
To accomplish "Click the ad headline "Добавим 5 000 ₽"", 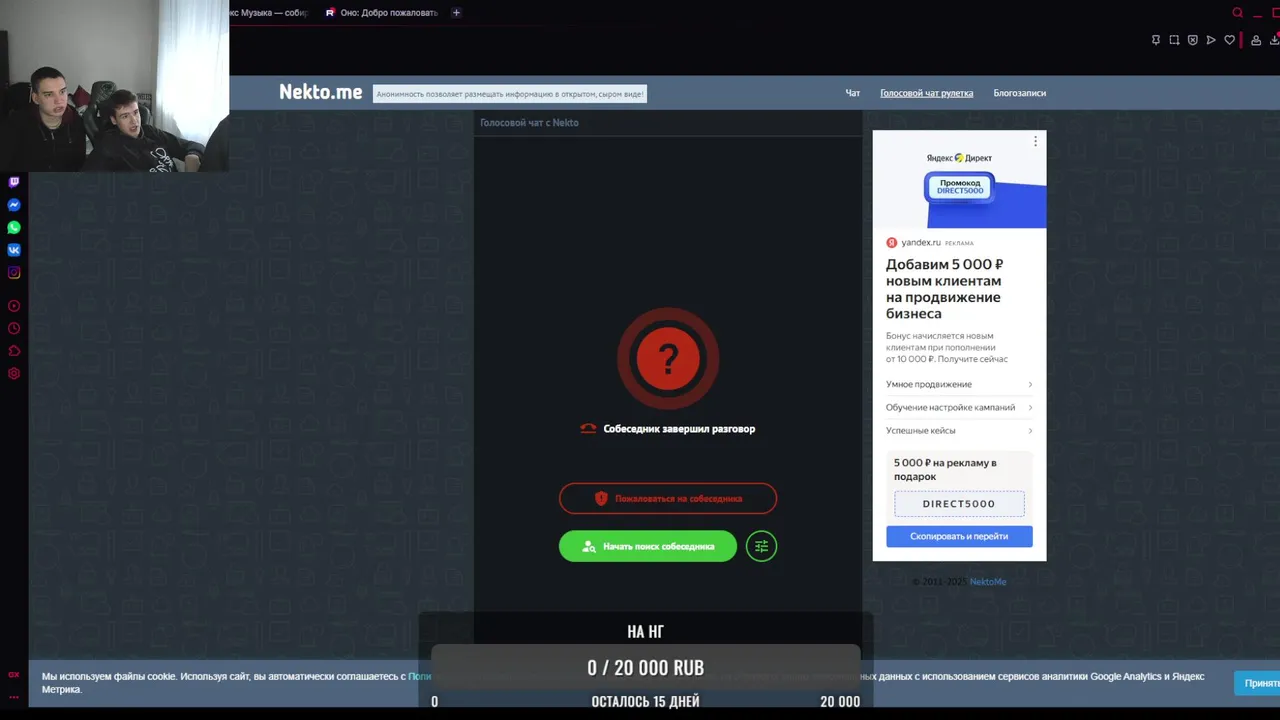I will click(944, 289).
